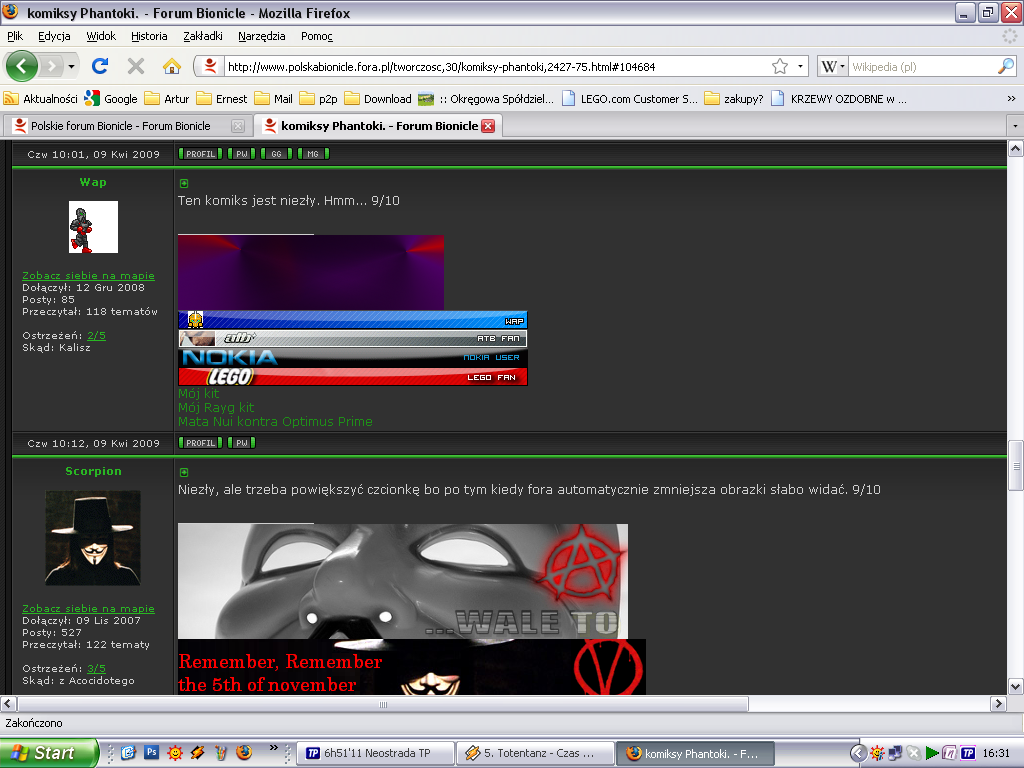The image size is (1024, 768).
Task: Launch Firefox from the quick launch bar
Action: (x=244, y=752)
